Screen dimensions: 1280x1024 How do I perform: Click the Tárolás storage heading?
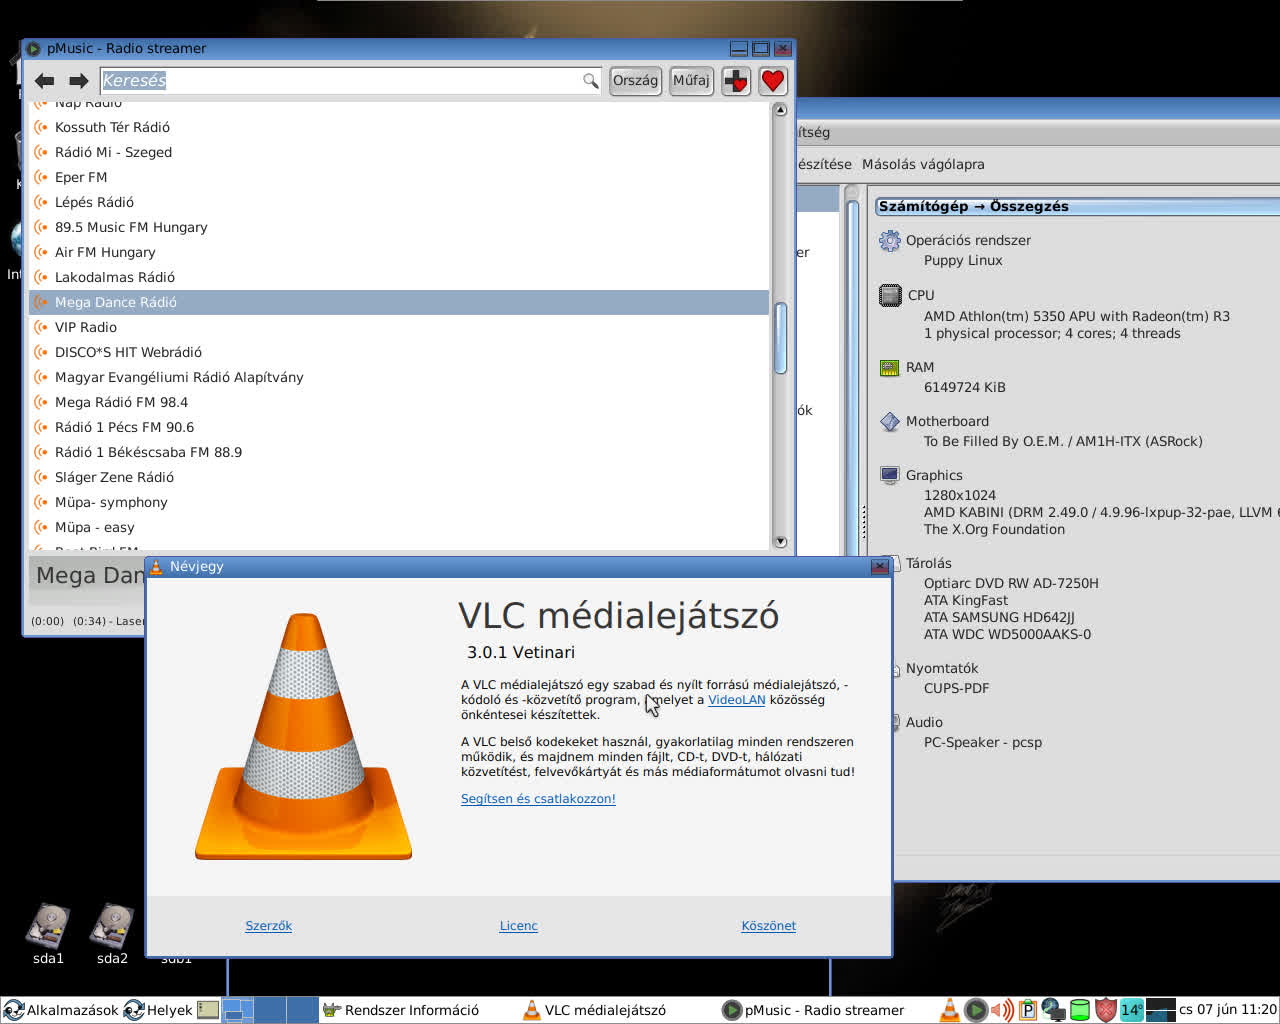pyautogui.click(x=929, y=563)
